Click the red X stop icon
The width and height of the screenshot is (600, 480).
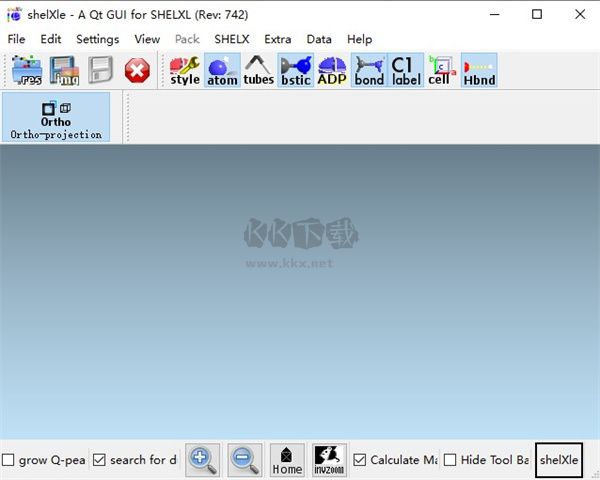[137, 70]
